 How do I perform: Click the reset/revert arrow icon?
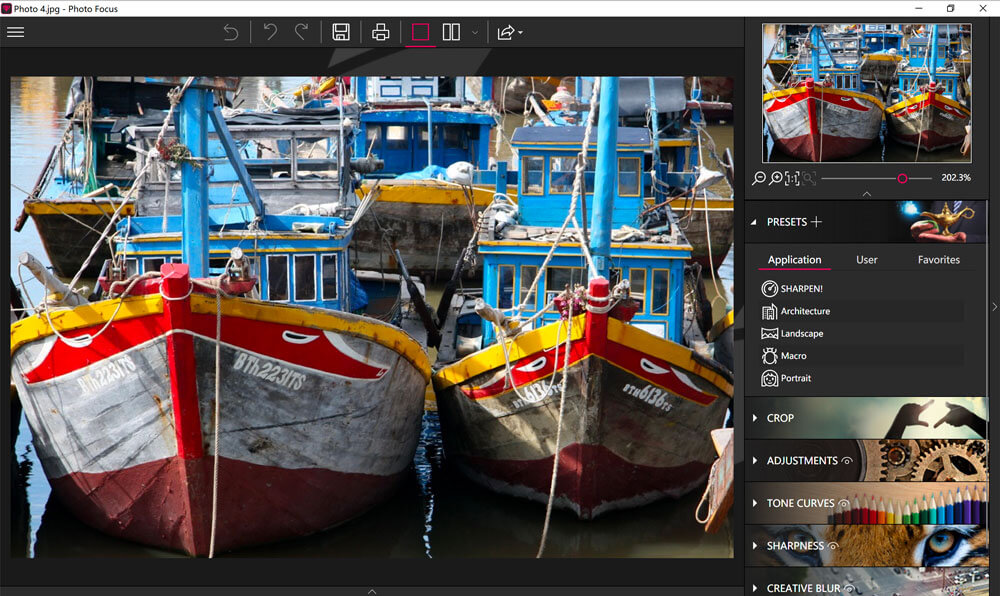click(x=230, y=32)
